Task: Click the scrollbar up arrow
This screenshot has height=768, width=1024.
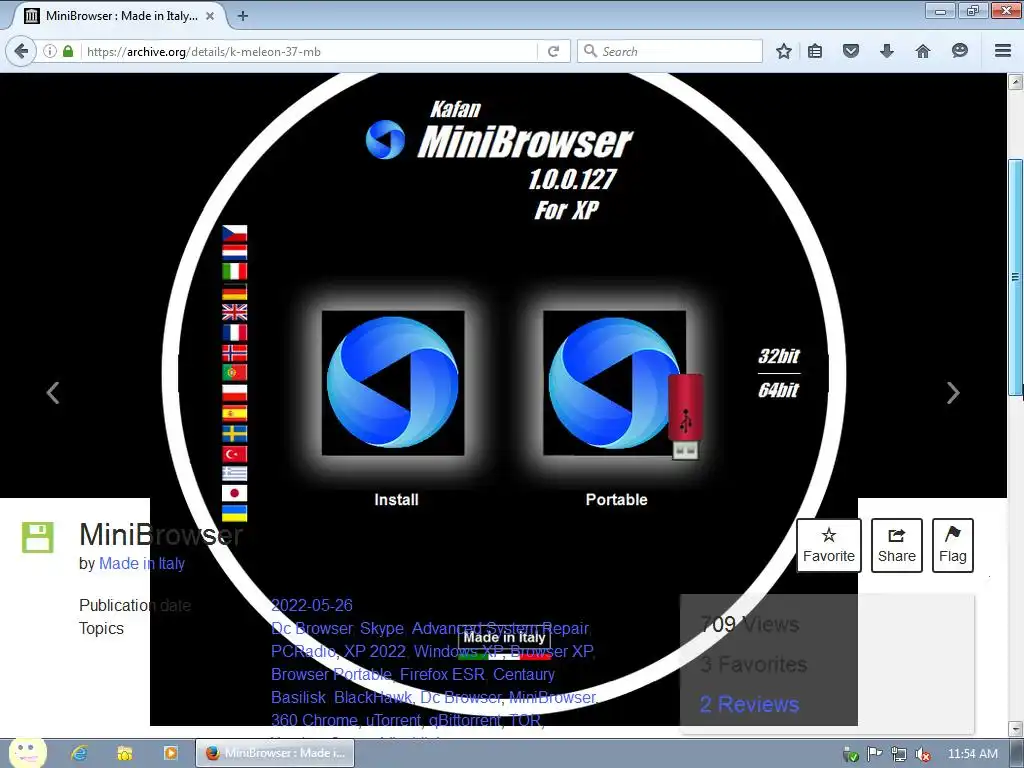Action: tap(1015, 82)
